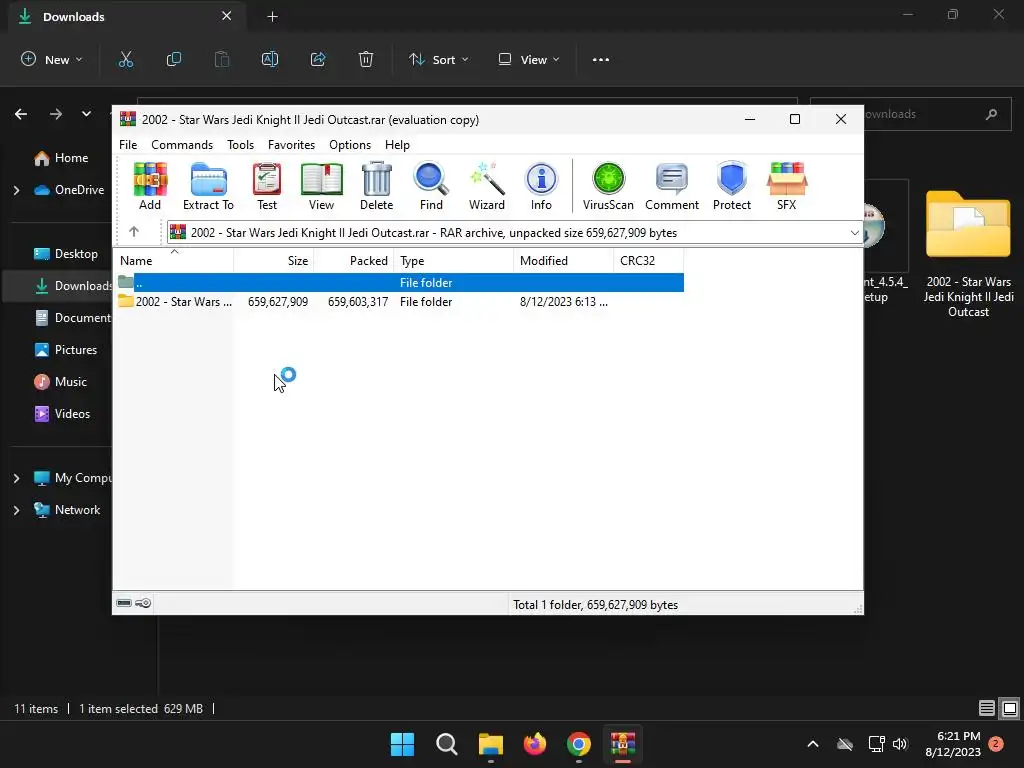Sort by the Name column header

(x=173, y=261)
